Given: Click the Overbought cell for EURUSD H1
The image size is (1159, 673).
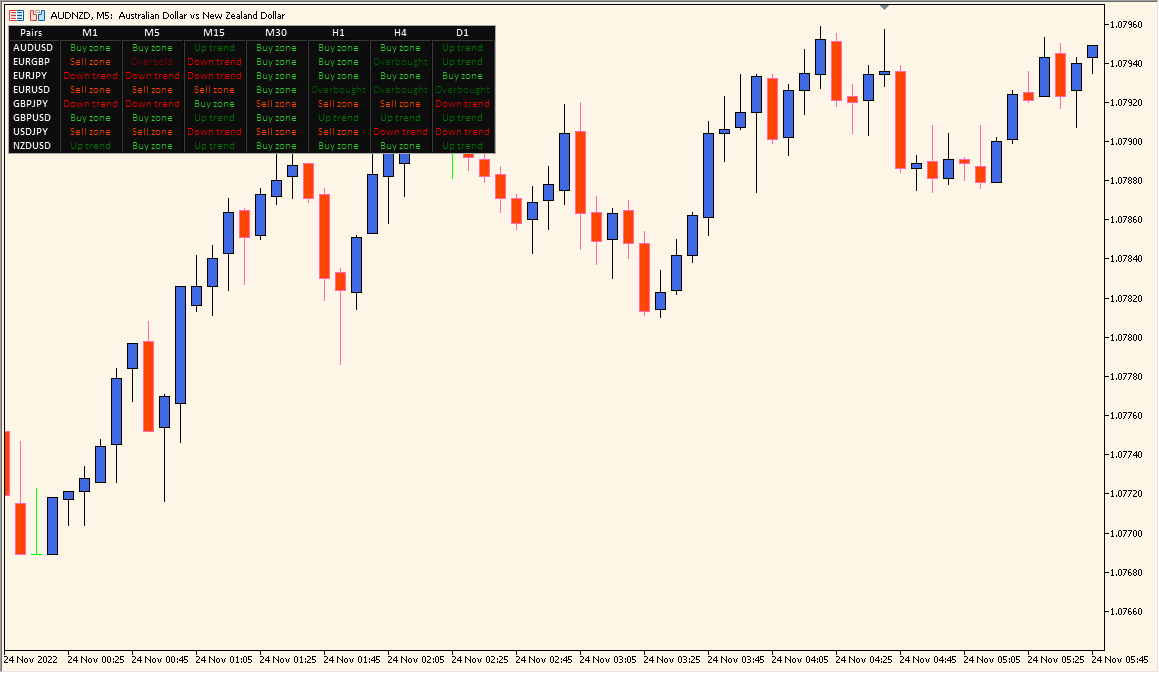Looking at the screenshot, I should coord(338,89).
